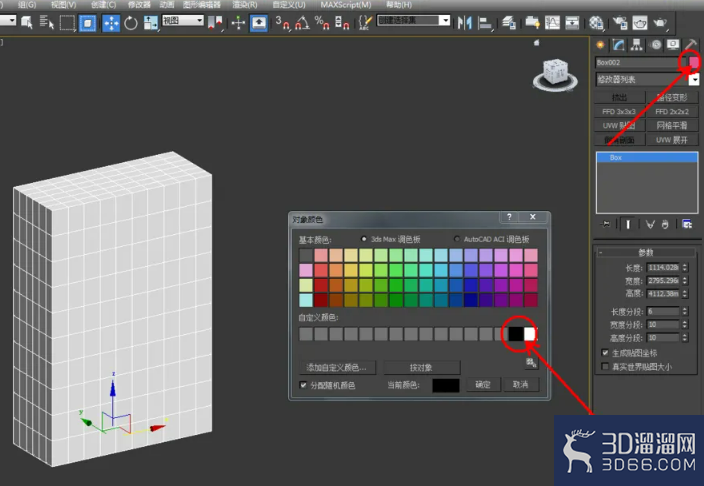Viewport: 704px width, 486px height.
Task: Pick the white custom color swatch
Action: 530,334
